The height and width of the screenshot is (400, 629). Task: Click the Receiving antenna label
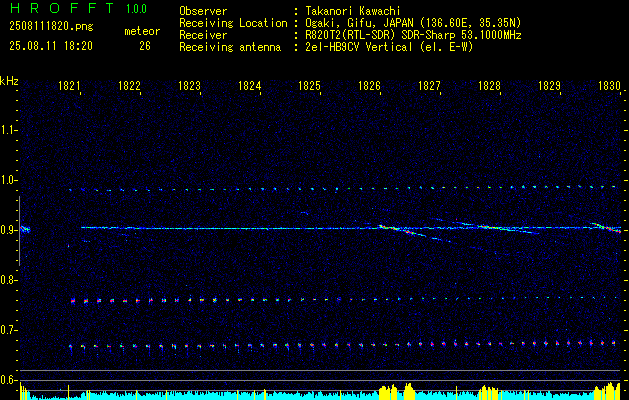(x=230, y=47)
